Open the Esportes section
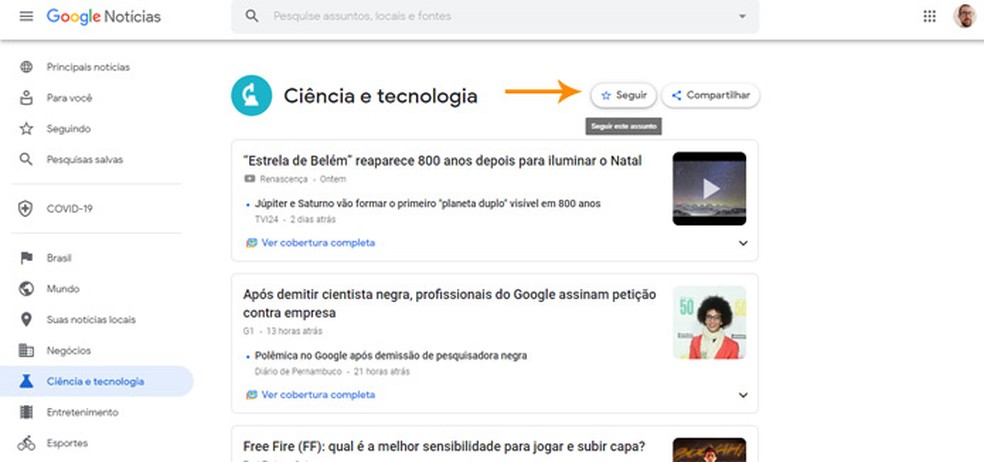Image resolution: width=984 pixels, height=462 pixels. coord(67,443)
